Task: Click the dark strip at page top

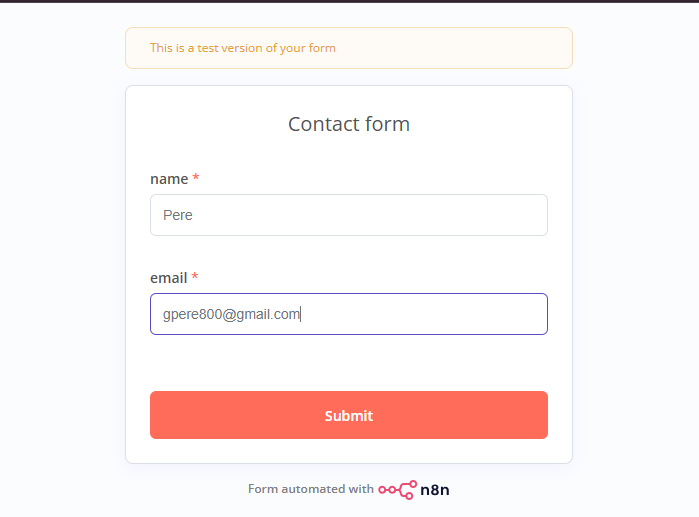Action: (349, 1)
